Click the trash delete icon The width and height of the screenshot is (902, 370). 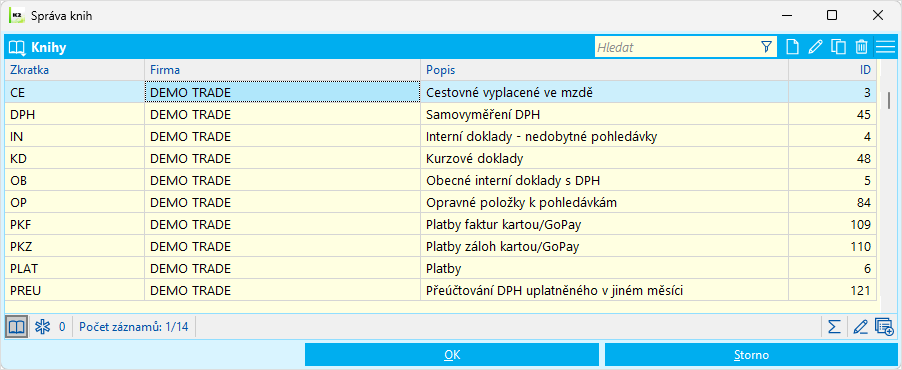click(x=861, y=47)
